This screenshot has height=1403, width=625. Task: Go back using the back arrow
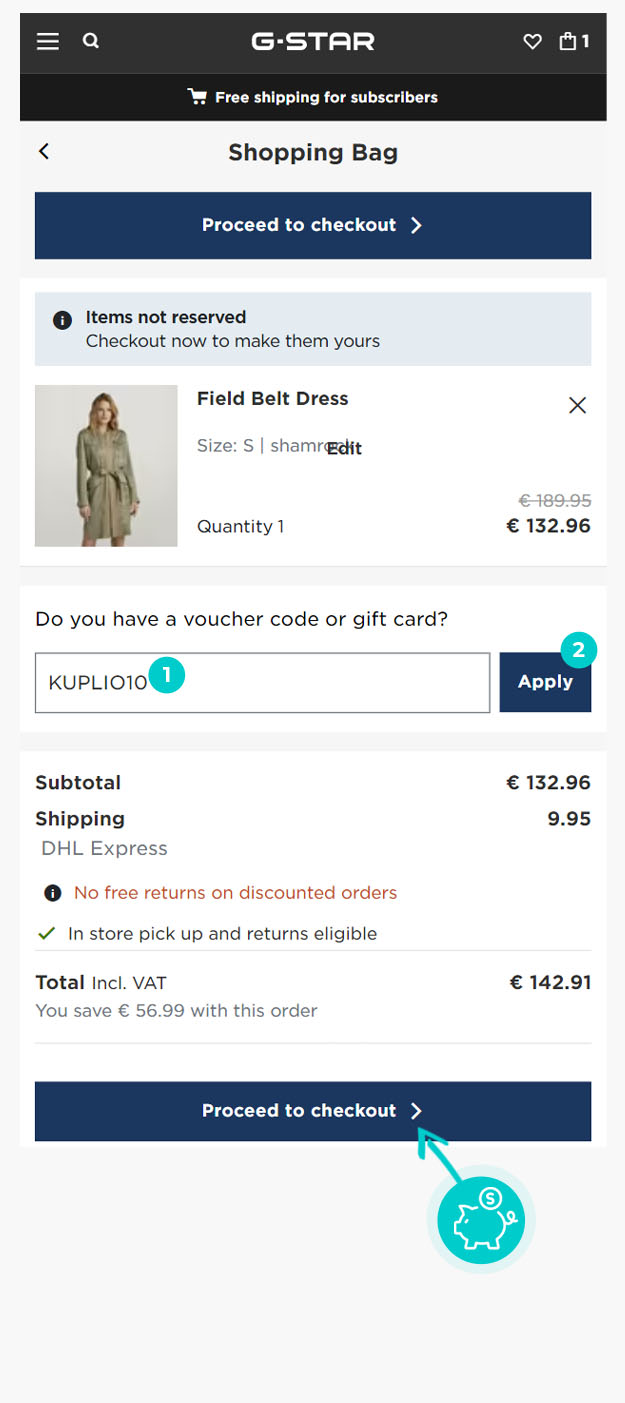(x=44, y=151)
